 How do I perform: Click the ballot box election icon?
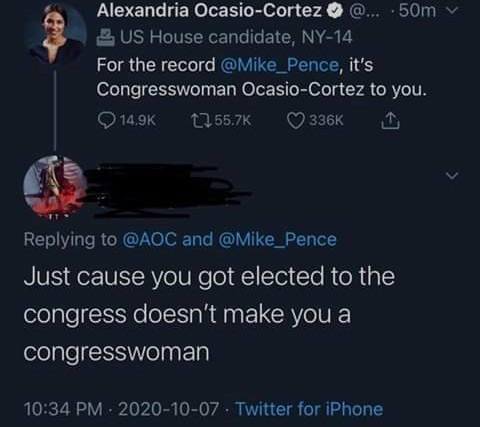click(x=106, y=37)
